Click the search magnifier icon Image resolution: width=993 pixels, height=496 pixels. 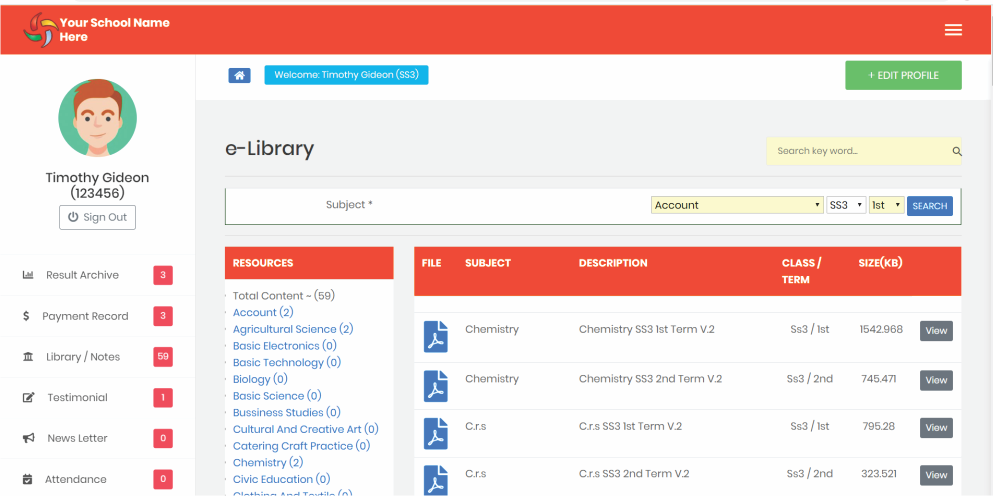(x=956, y=152)
